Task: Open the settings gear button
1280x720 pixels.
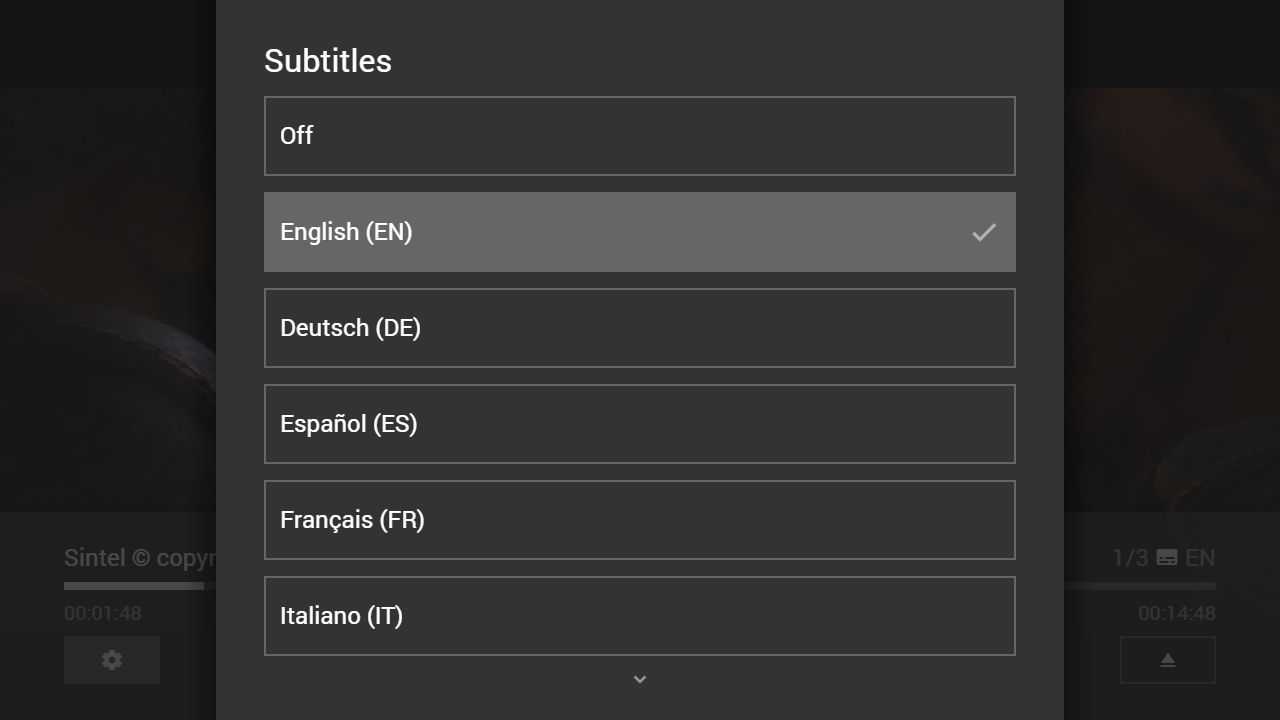Action: pos(112,660)
